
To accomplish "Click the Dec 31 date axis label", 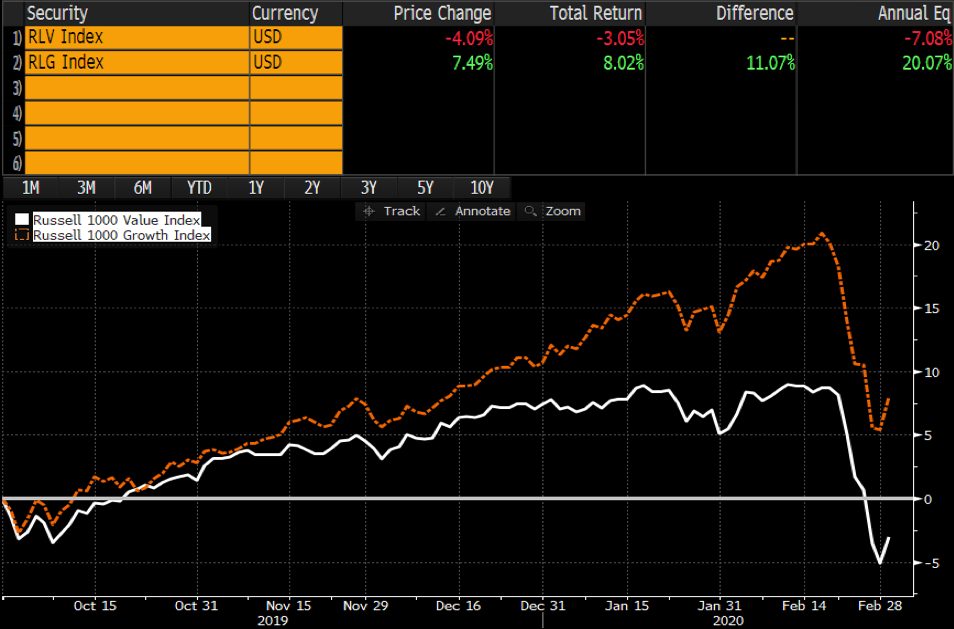I will click(543, 606).
